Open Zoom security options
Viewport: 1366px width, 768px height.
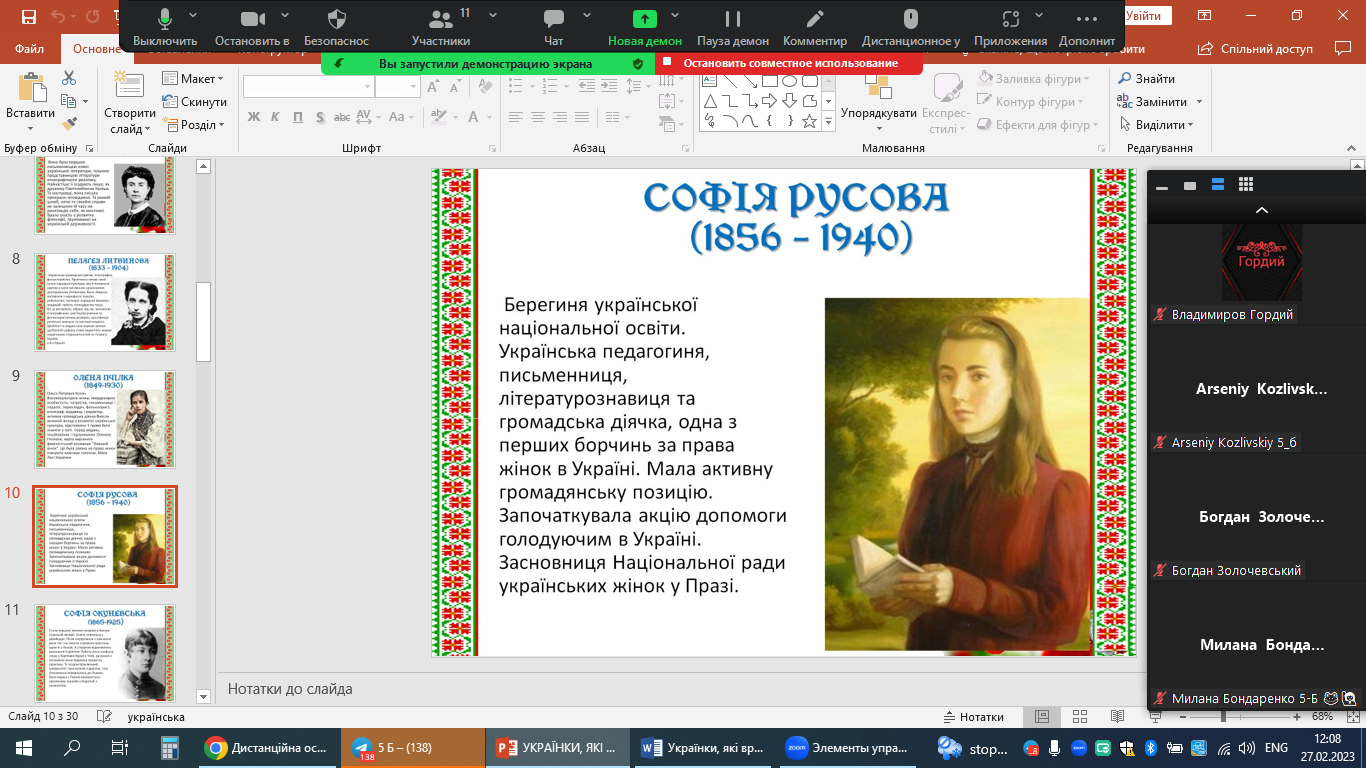click(x=336, y=27)
